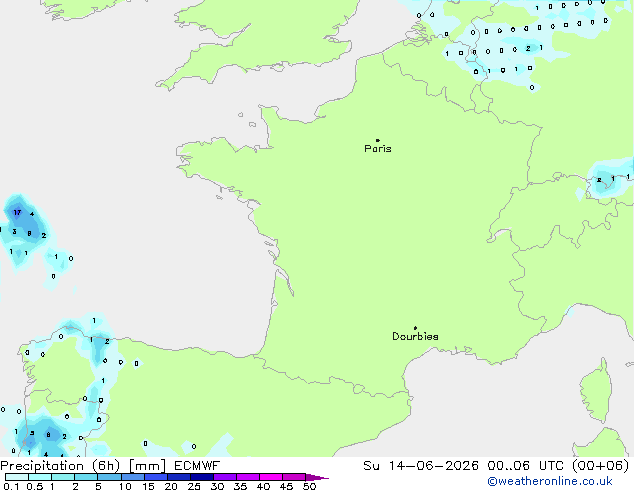Click the Dourbies city label

click(x=415, y=336)
